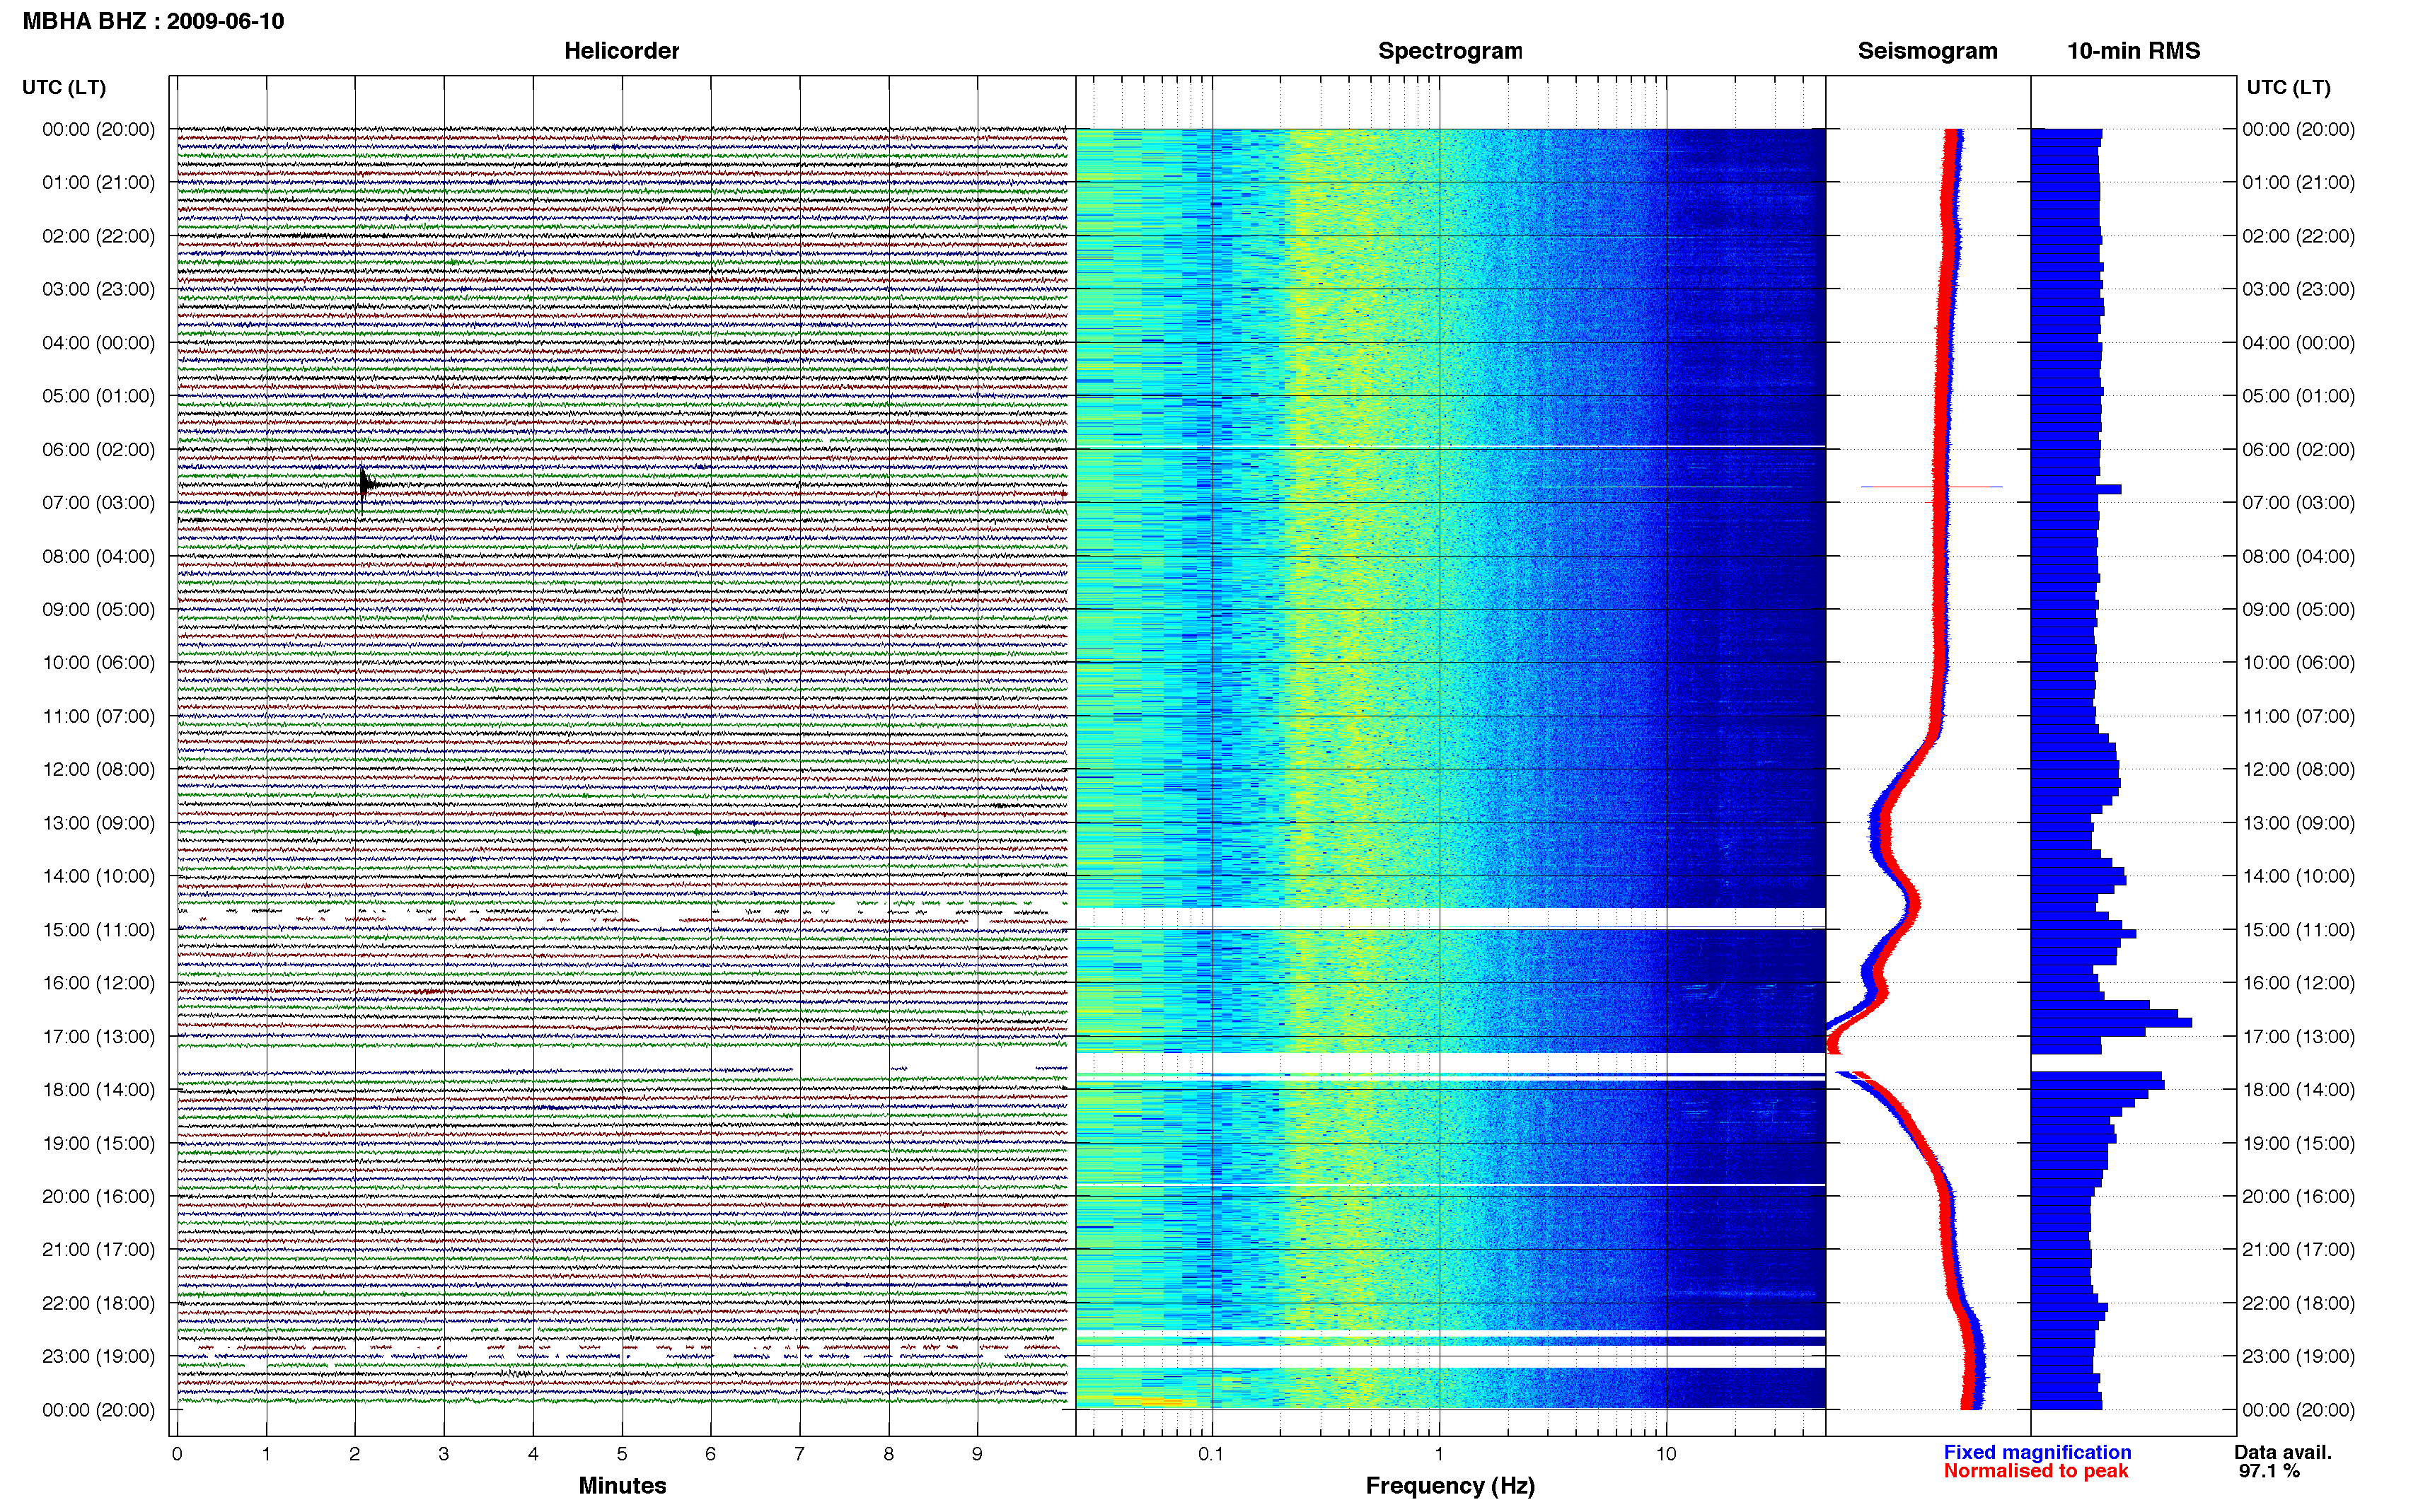
Task: Click right-side time label '17:00 (13:00)'
Action: pos(2298,1037)
